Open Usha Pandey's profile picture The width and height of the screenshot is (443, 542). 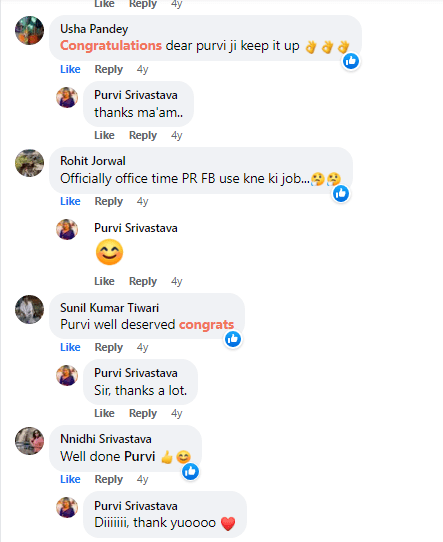pyautogui.click(x=29, y=30)
